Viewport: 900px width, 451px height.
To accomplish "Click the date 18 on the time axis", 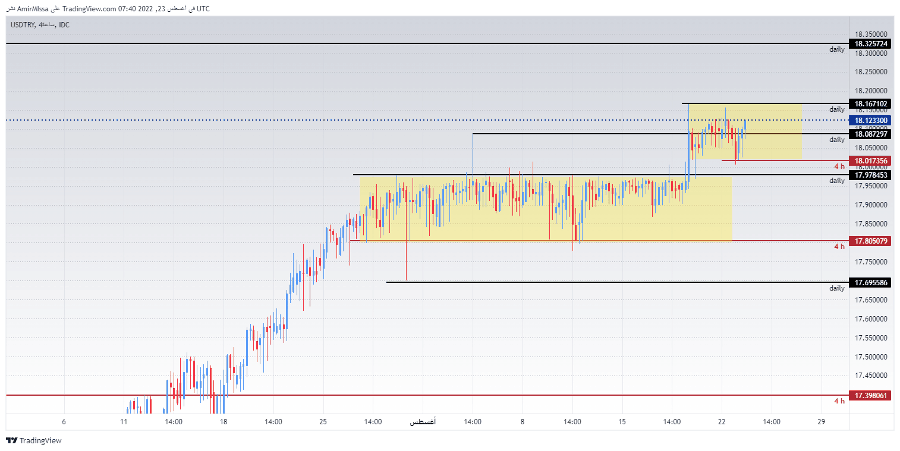I will tap(223, 422).
